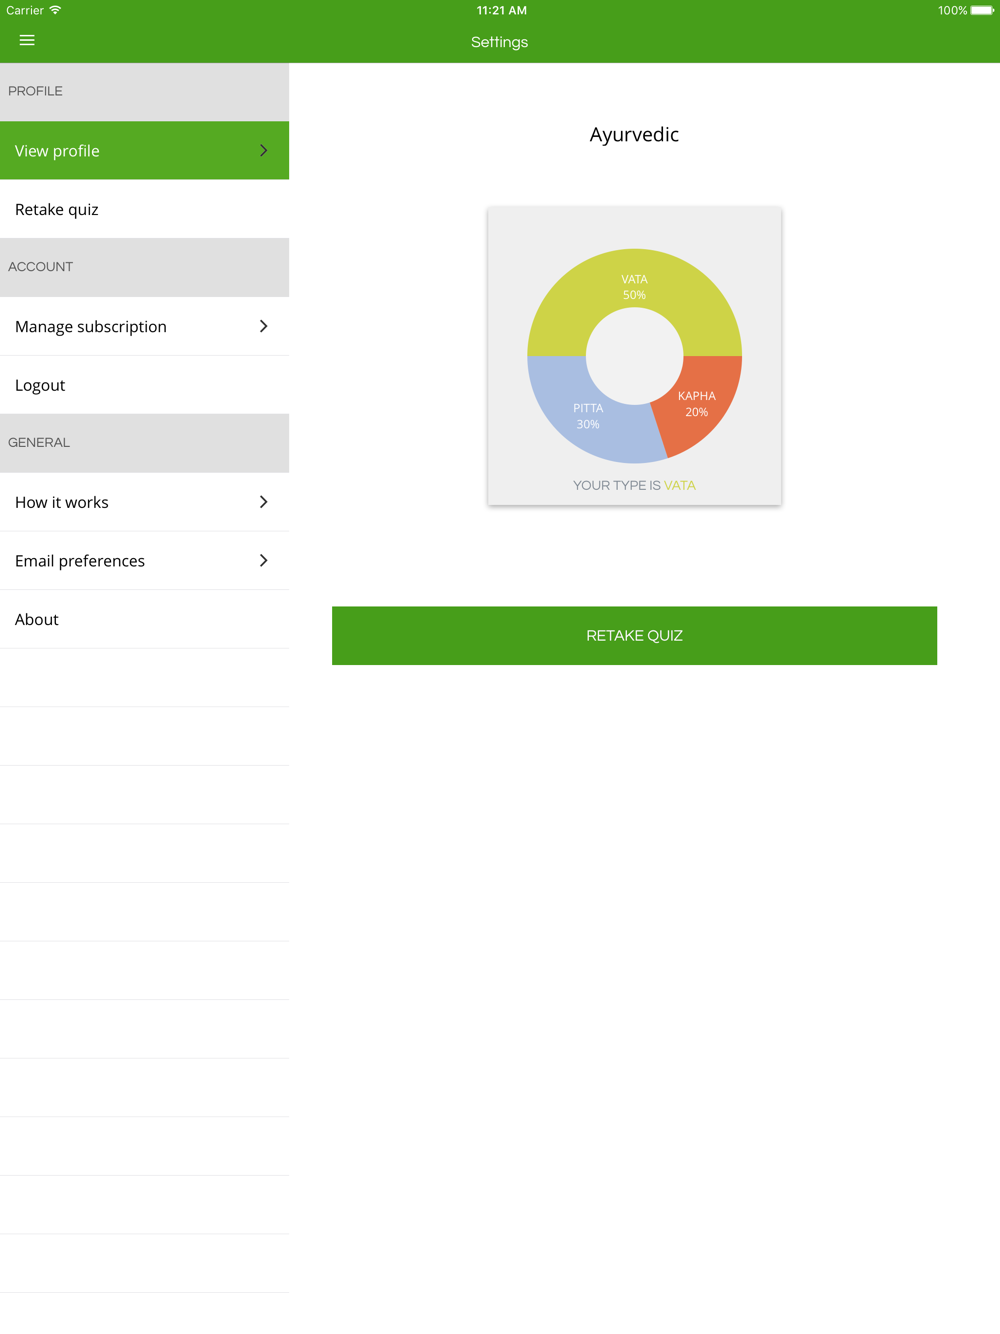Open How it works chevron arrow
1000x1334 pixels.
click(264, 502)
